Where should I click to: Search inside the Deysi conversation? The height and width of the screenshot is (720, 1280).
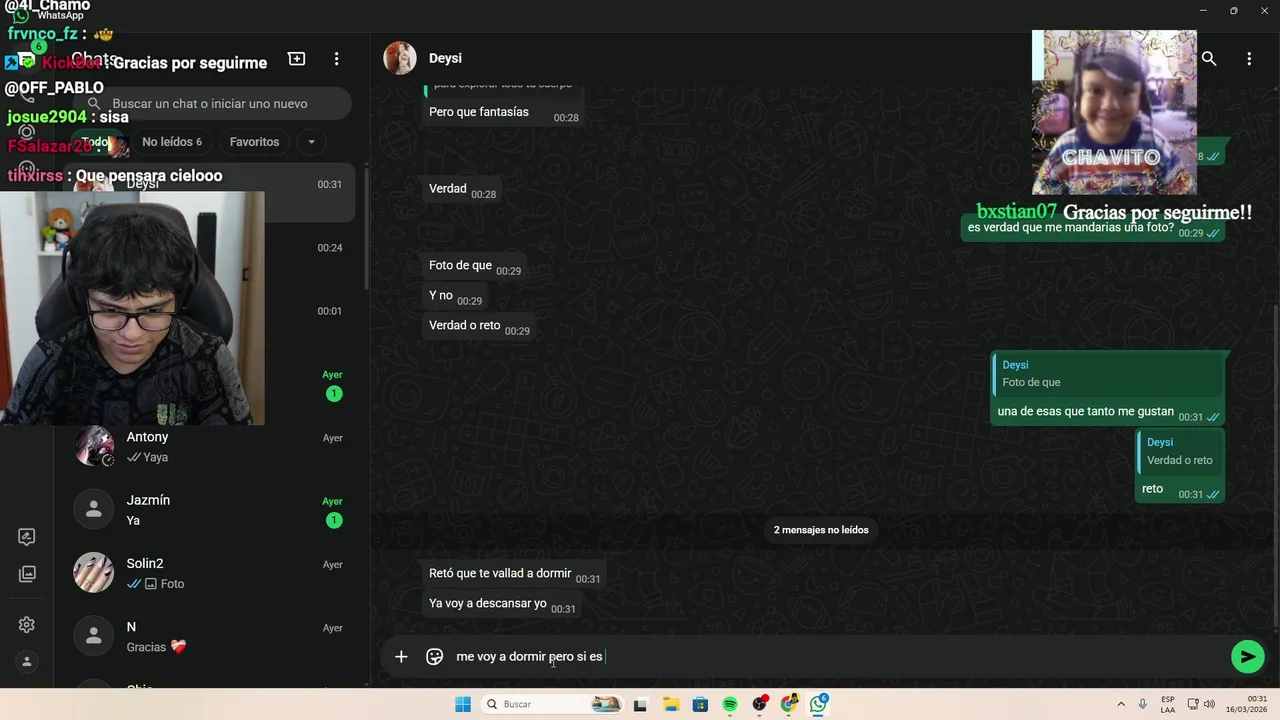1209,59
